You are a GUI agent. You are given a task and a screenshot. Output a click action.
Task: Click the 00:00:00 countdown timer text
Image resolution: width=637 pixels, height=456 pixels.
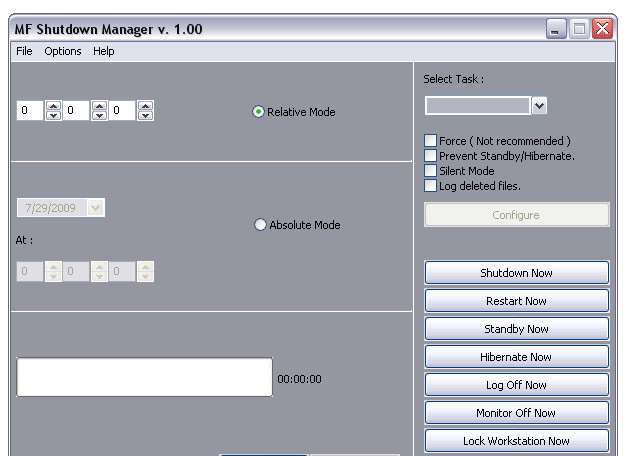pyautogui.click(x=299, y=379)
